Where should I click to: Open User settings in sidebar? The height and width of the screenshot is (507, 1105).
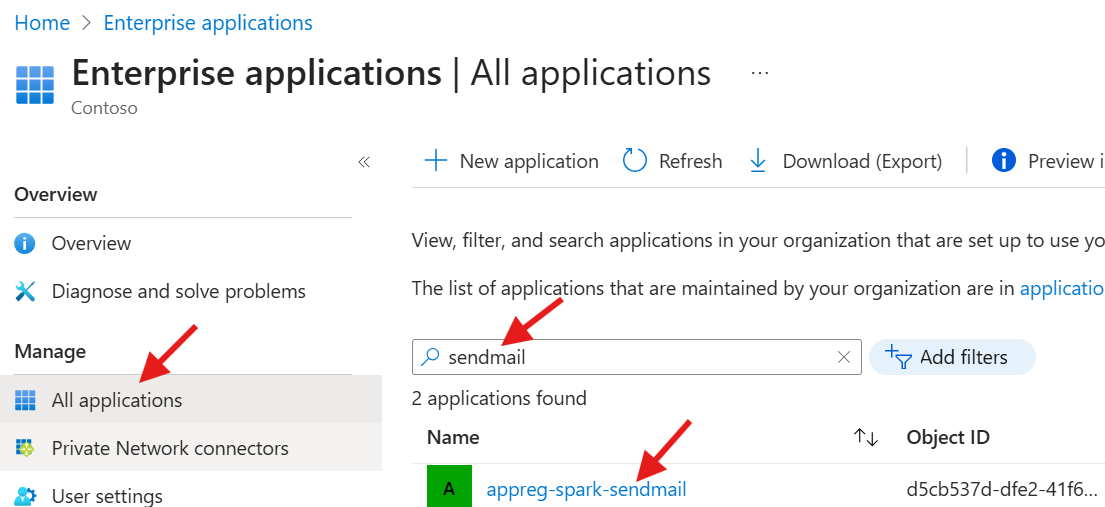(x=107, y=496)
